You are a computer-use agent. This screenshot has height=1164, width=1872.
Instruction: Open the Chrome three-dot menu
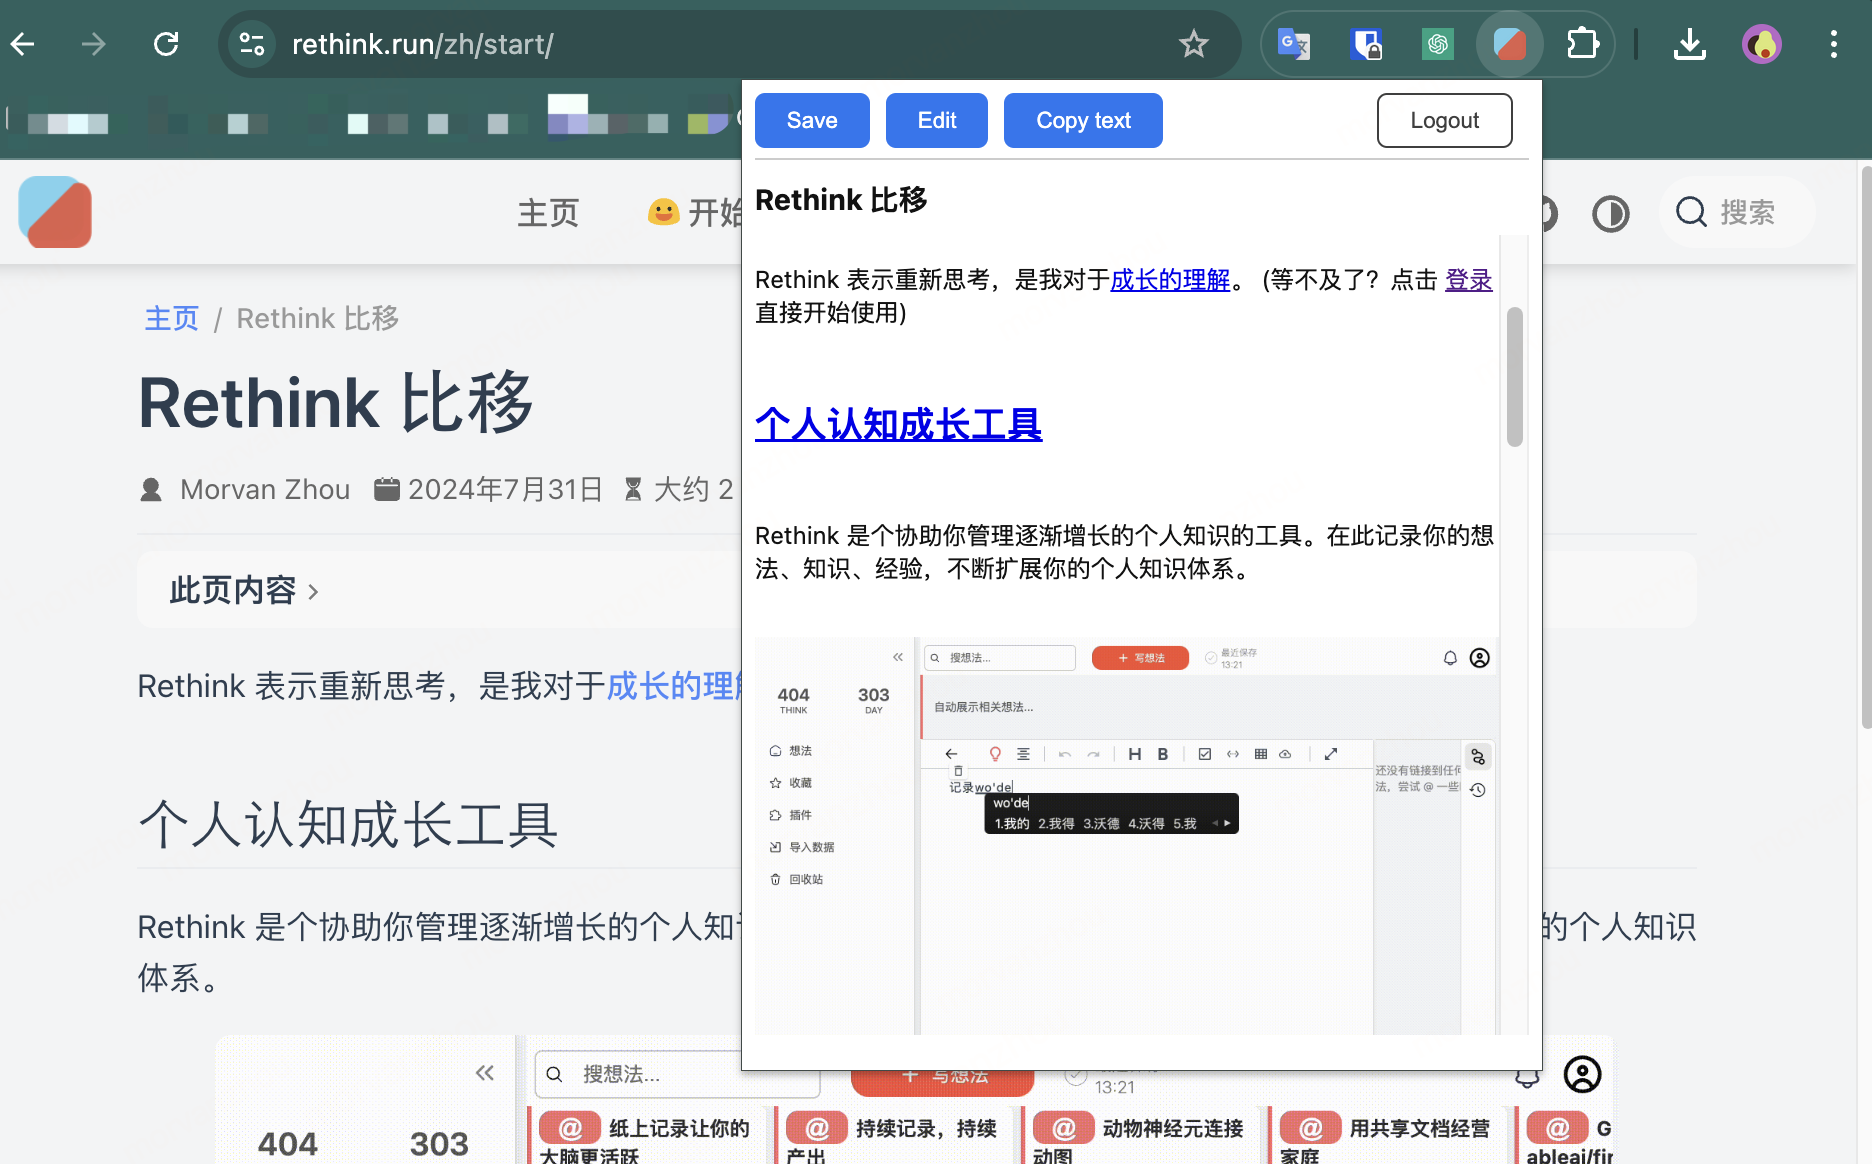(1834, 44)
